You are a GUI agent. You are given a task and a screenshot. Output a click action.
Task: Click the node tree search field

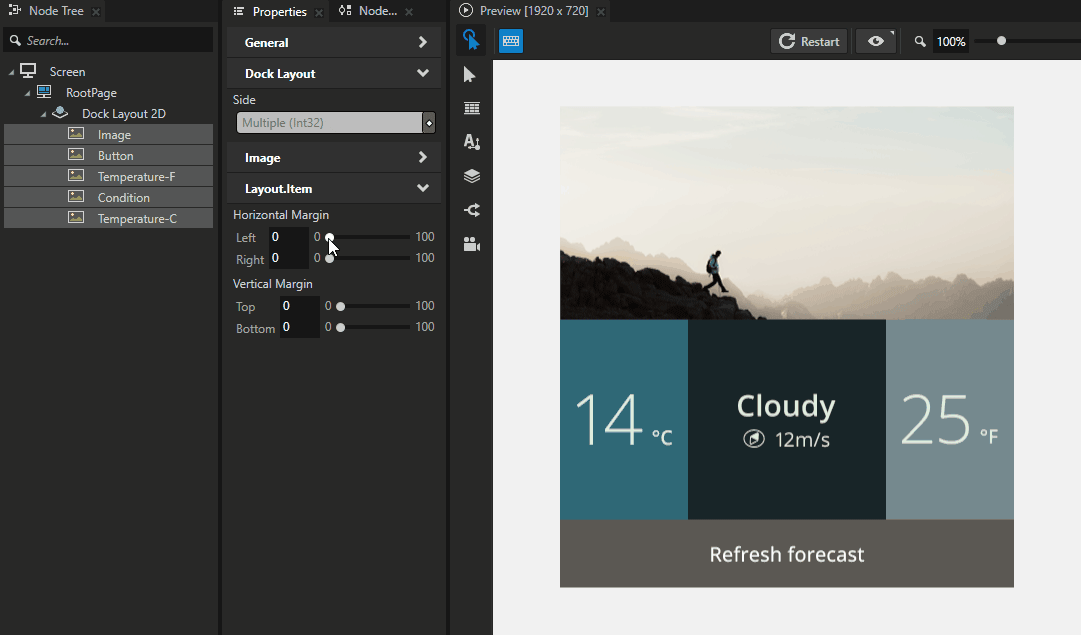[108, 40]
